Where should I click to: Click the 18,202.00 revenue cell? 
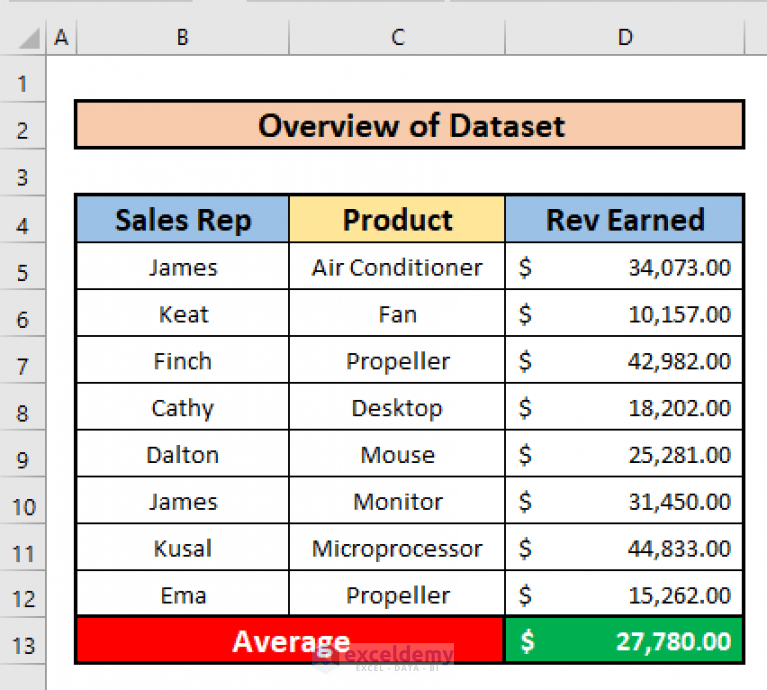(x=624, y=407)
